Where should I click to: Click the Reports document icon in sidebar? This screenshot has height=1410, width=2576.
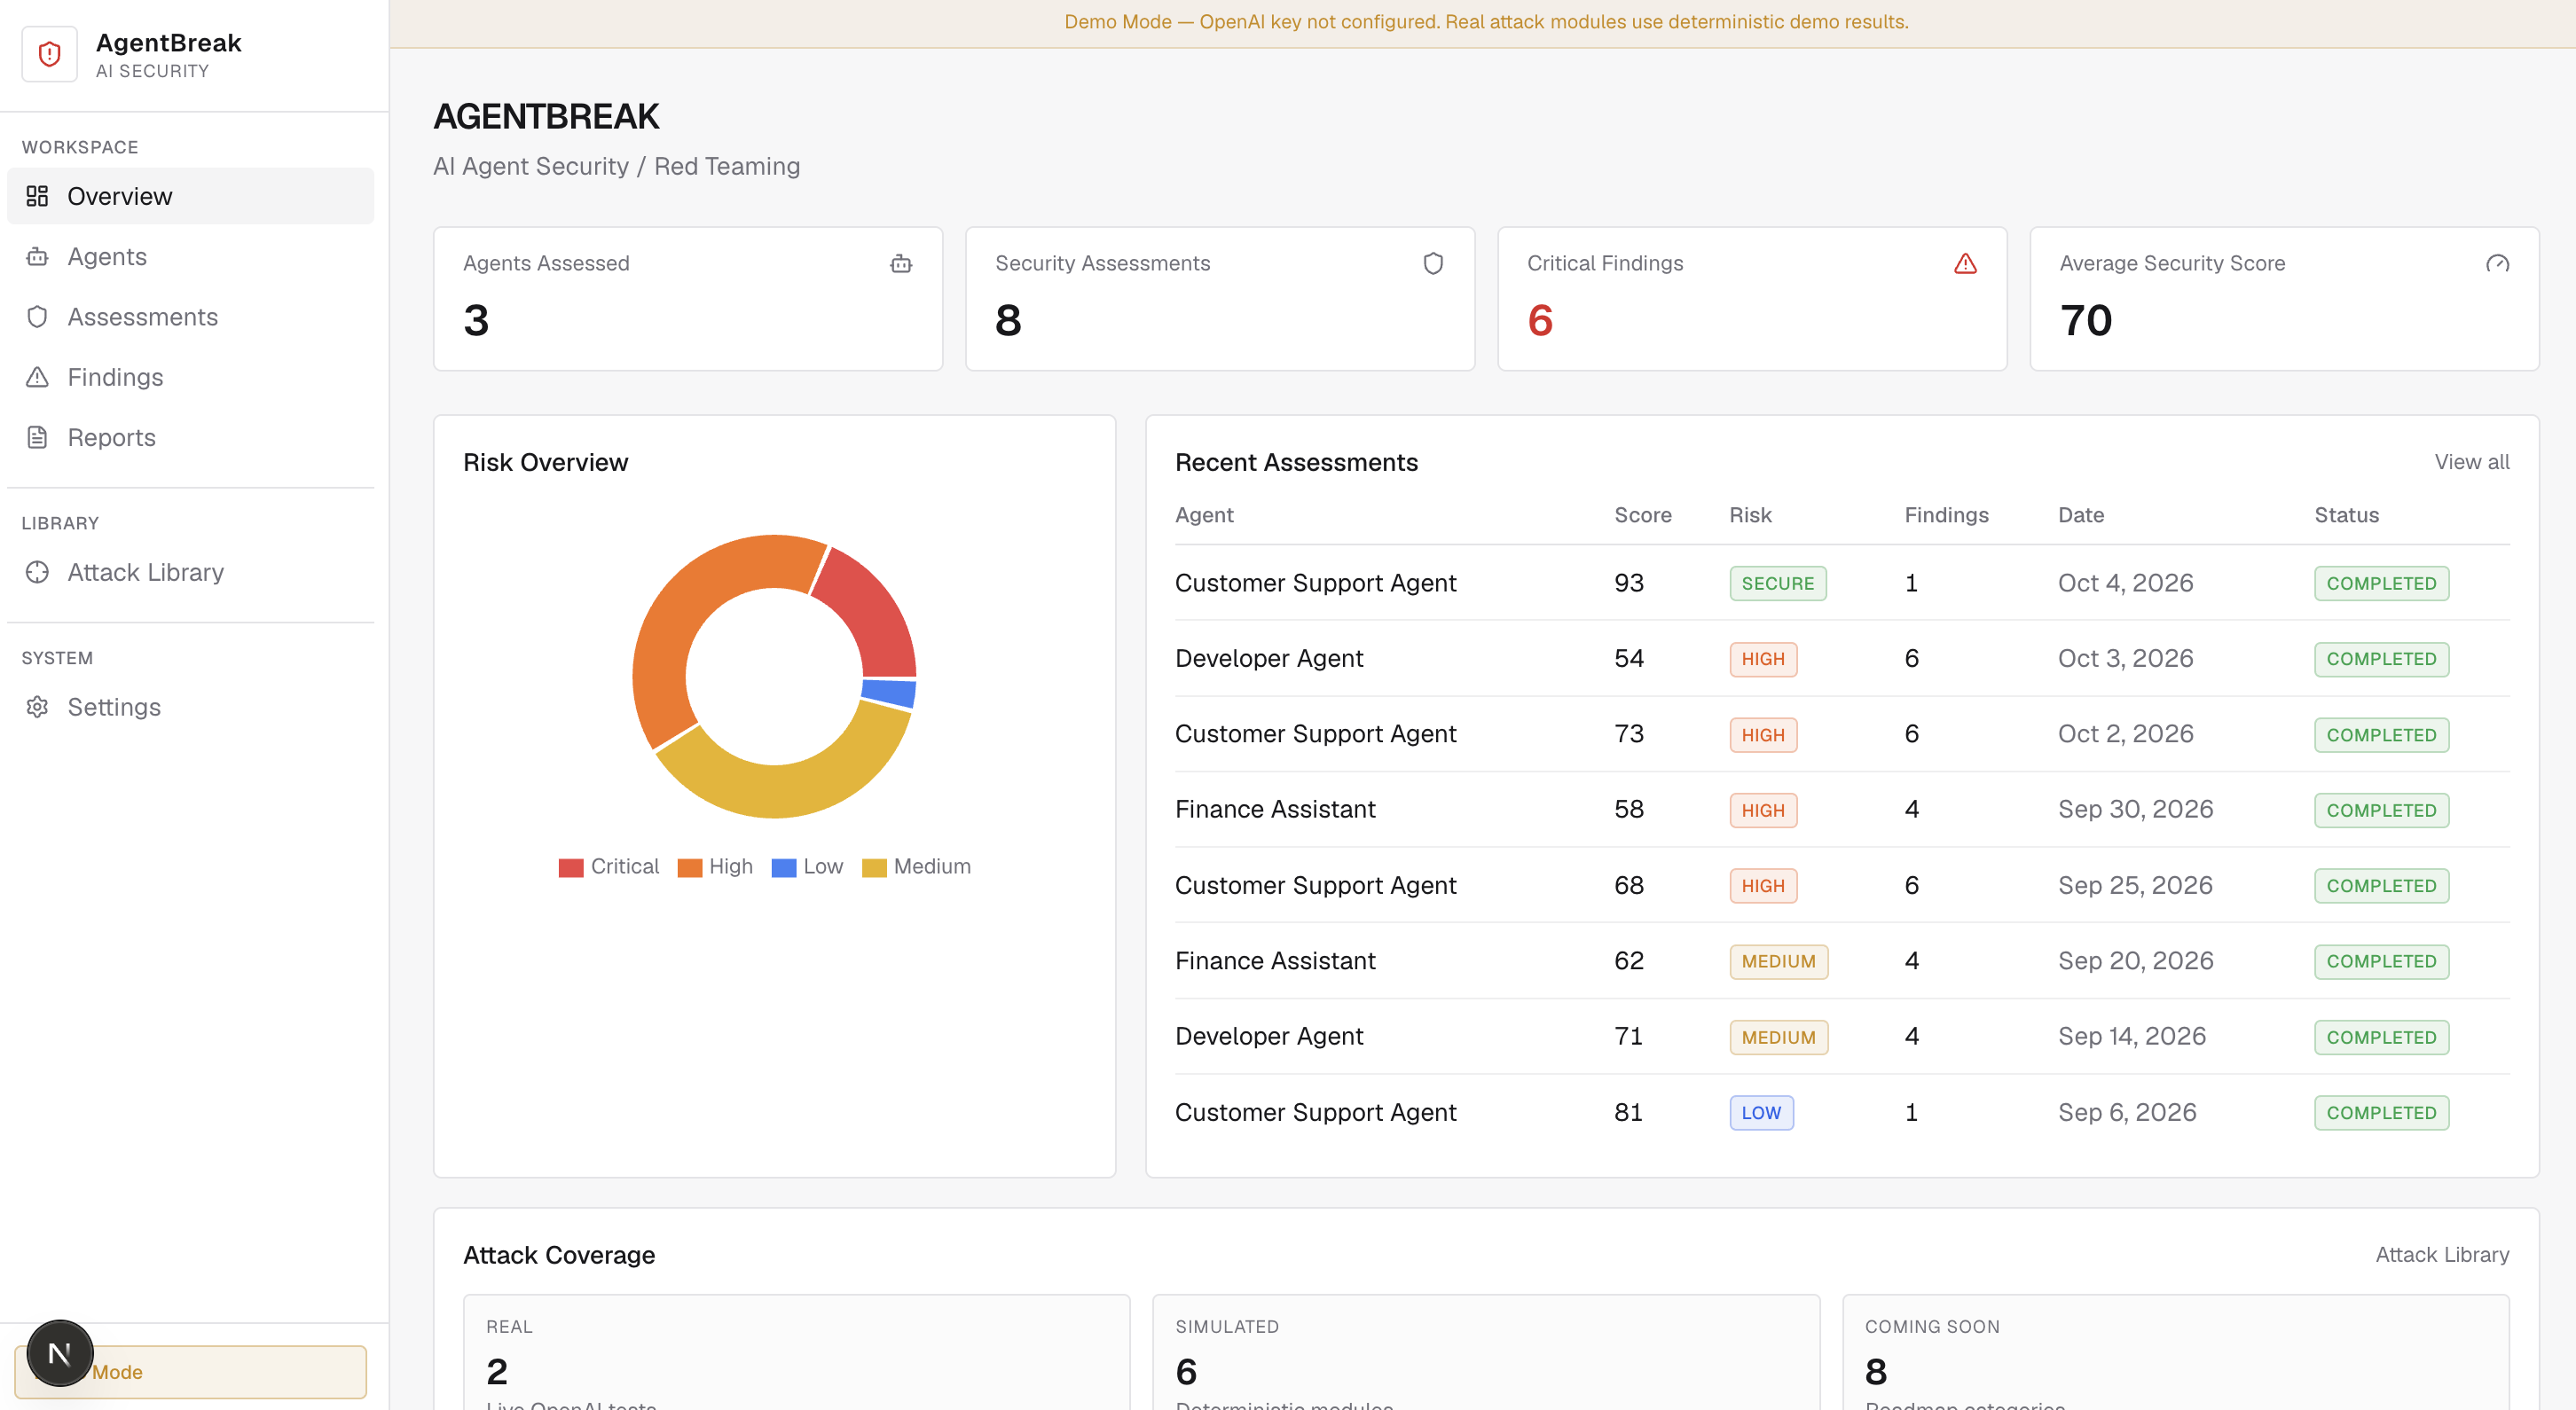click(x=37, y=437)
